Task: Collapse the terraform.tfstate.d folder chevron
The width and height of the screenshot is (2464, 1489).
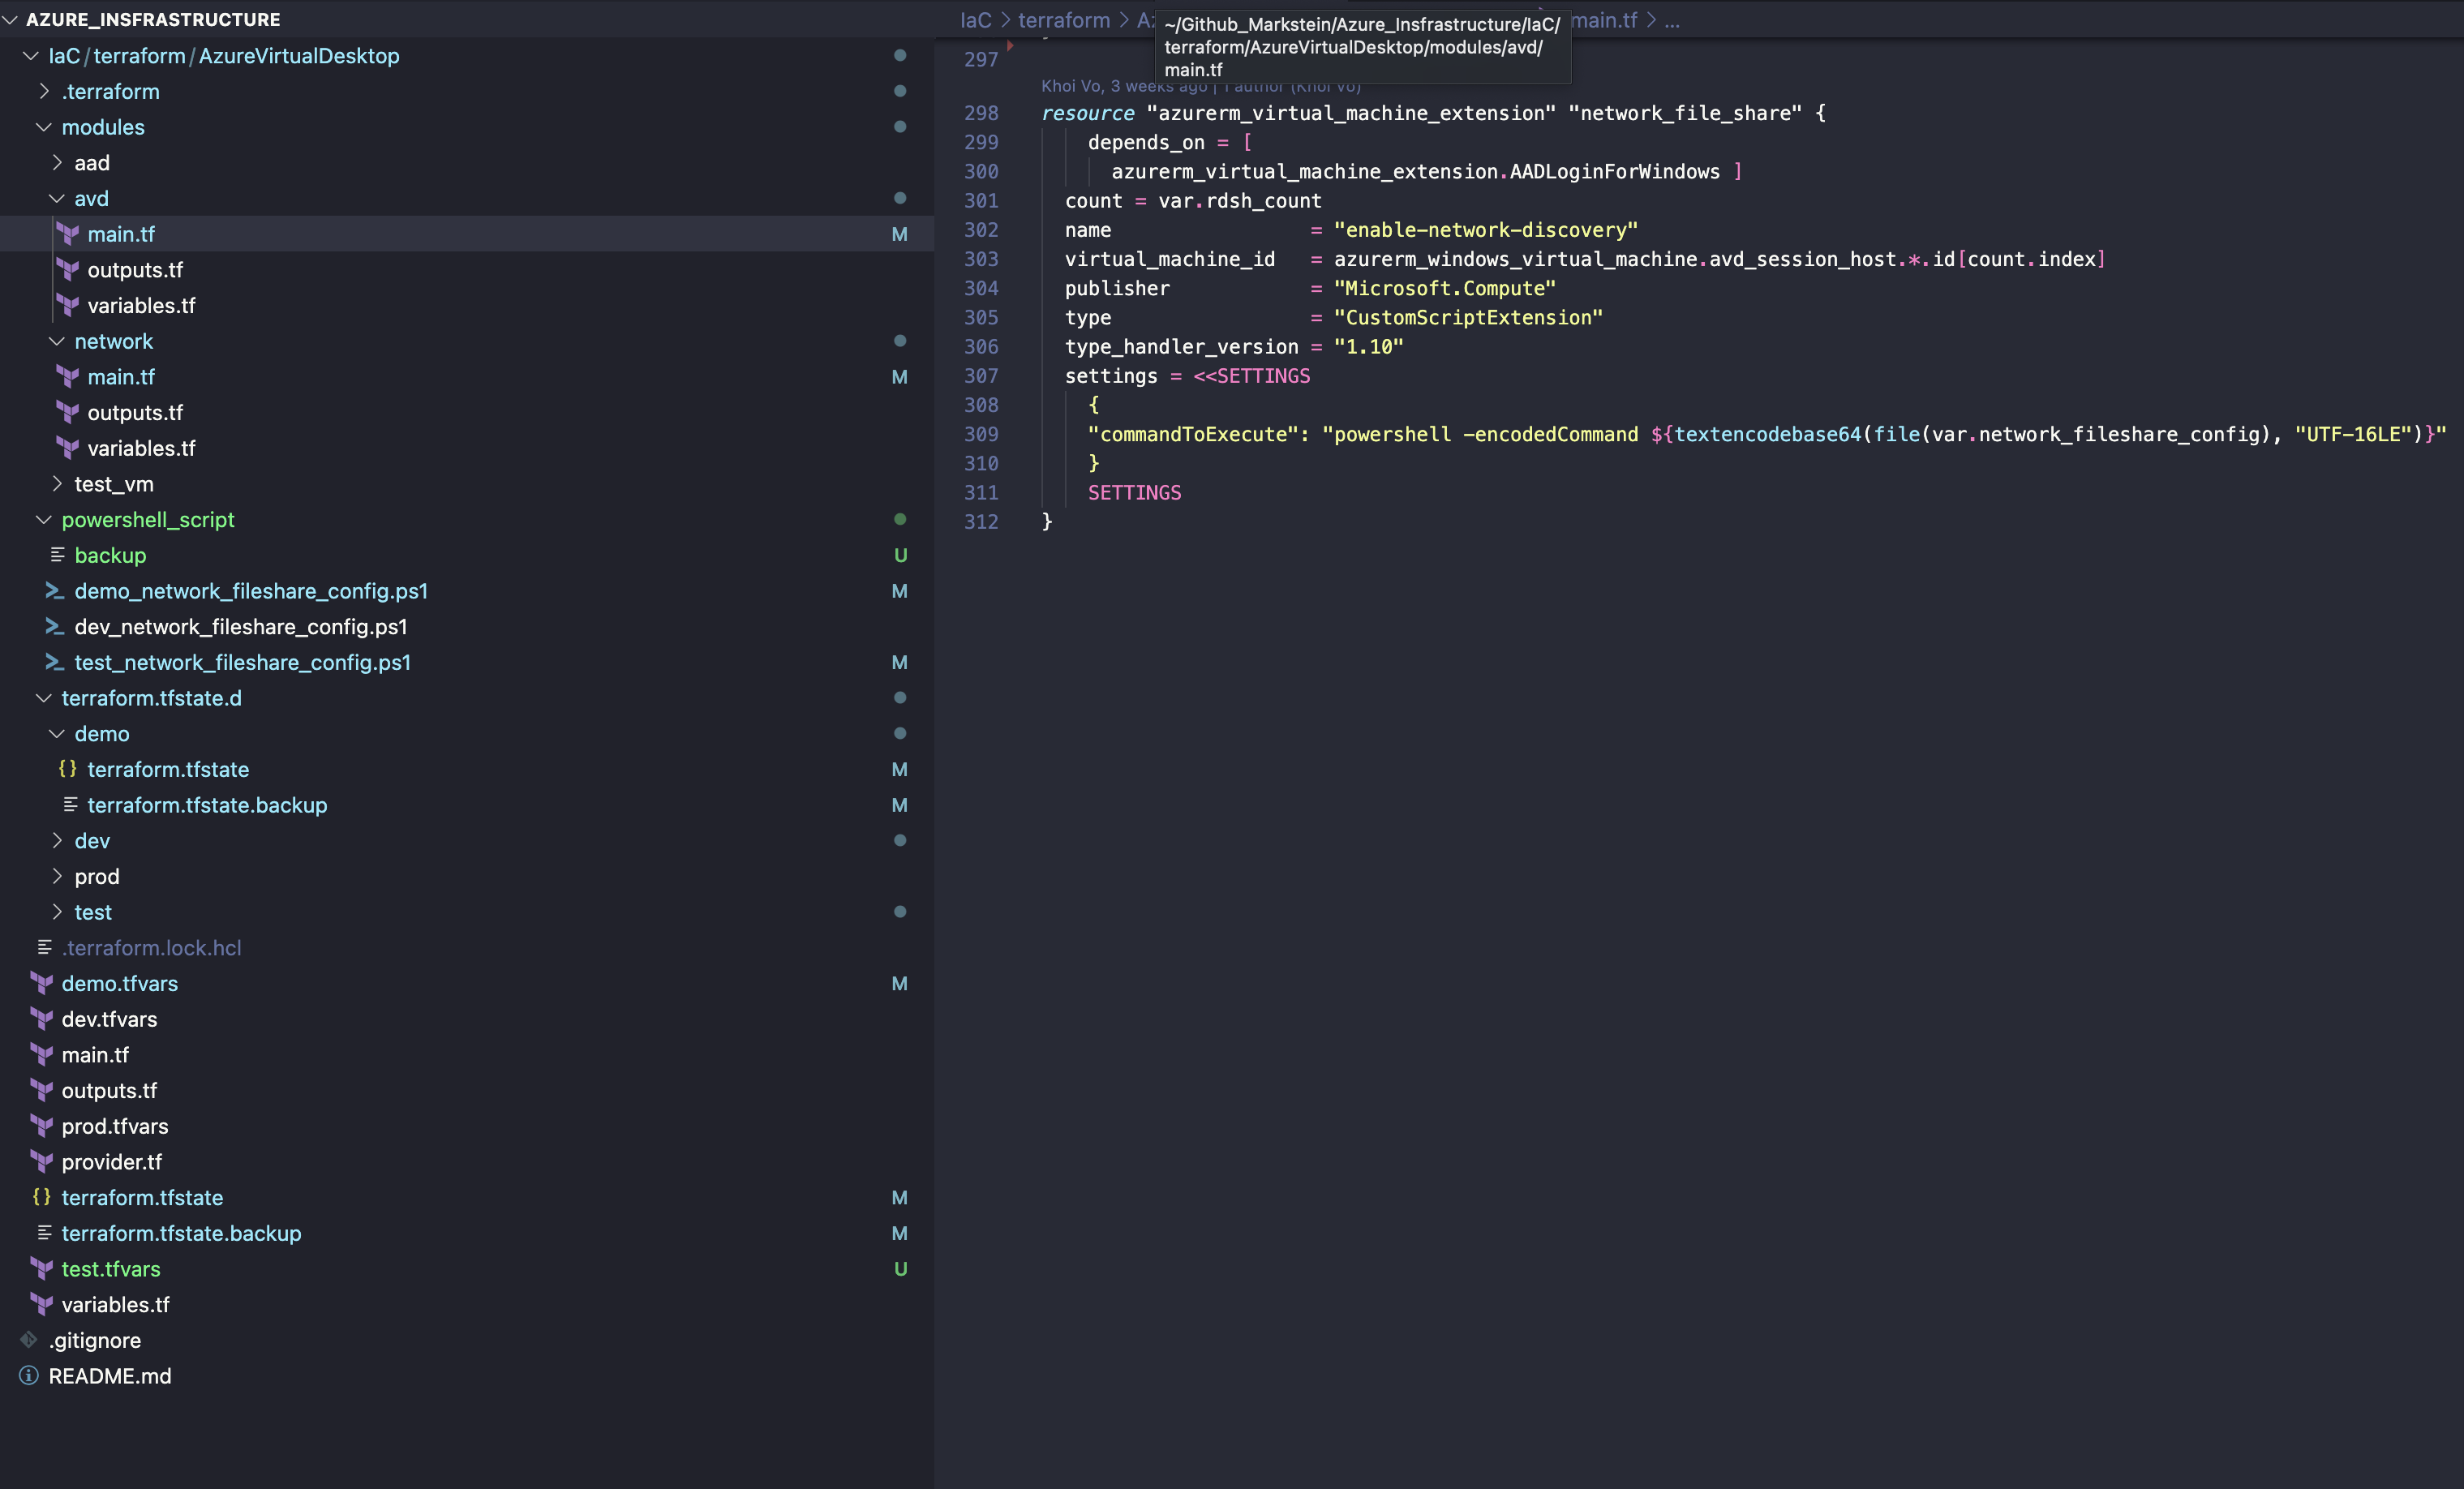Action: pyautogui.click(x=44, y=698)
